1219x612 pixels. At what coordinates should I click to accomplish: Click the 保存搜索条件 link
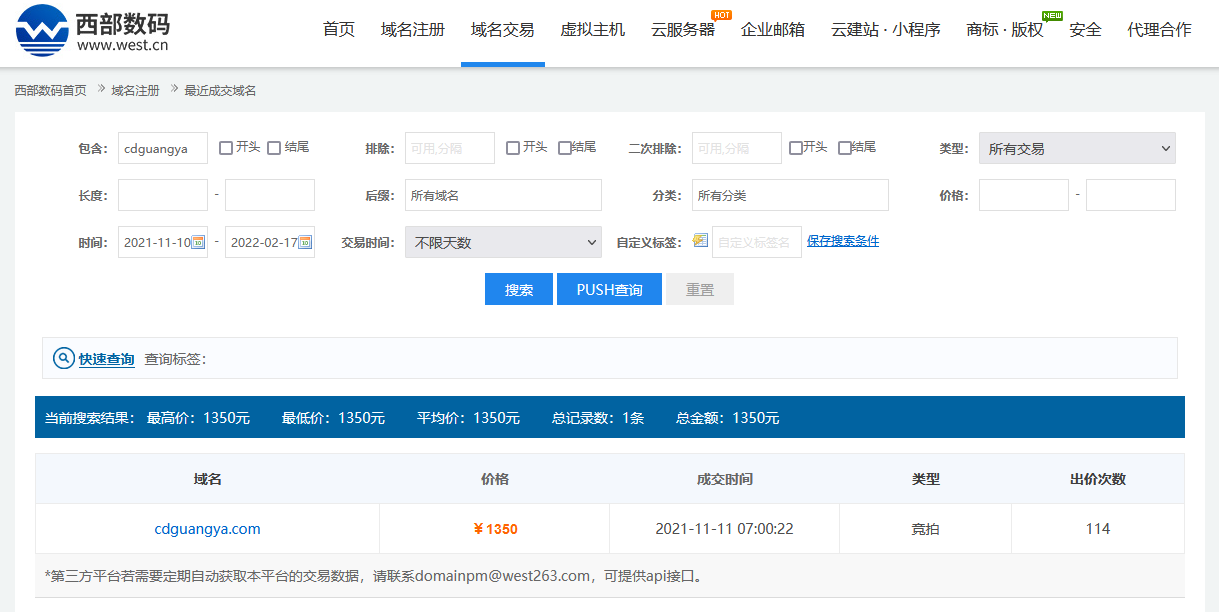click(x=843, y=240)
